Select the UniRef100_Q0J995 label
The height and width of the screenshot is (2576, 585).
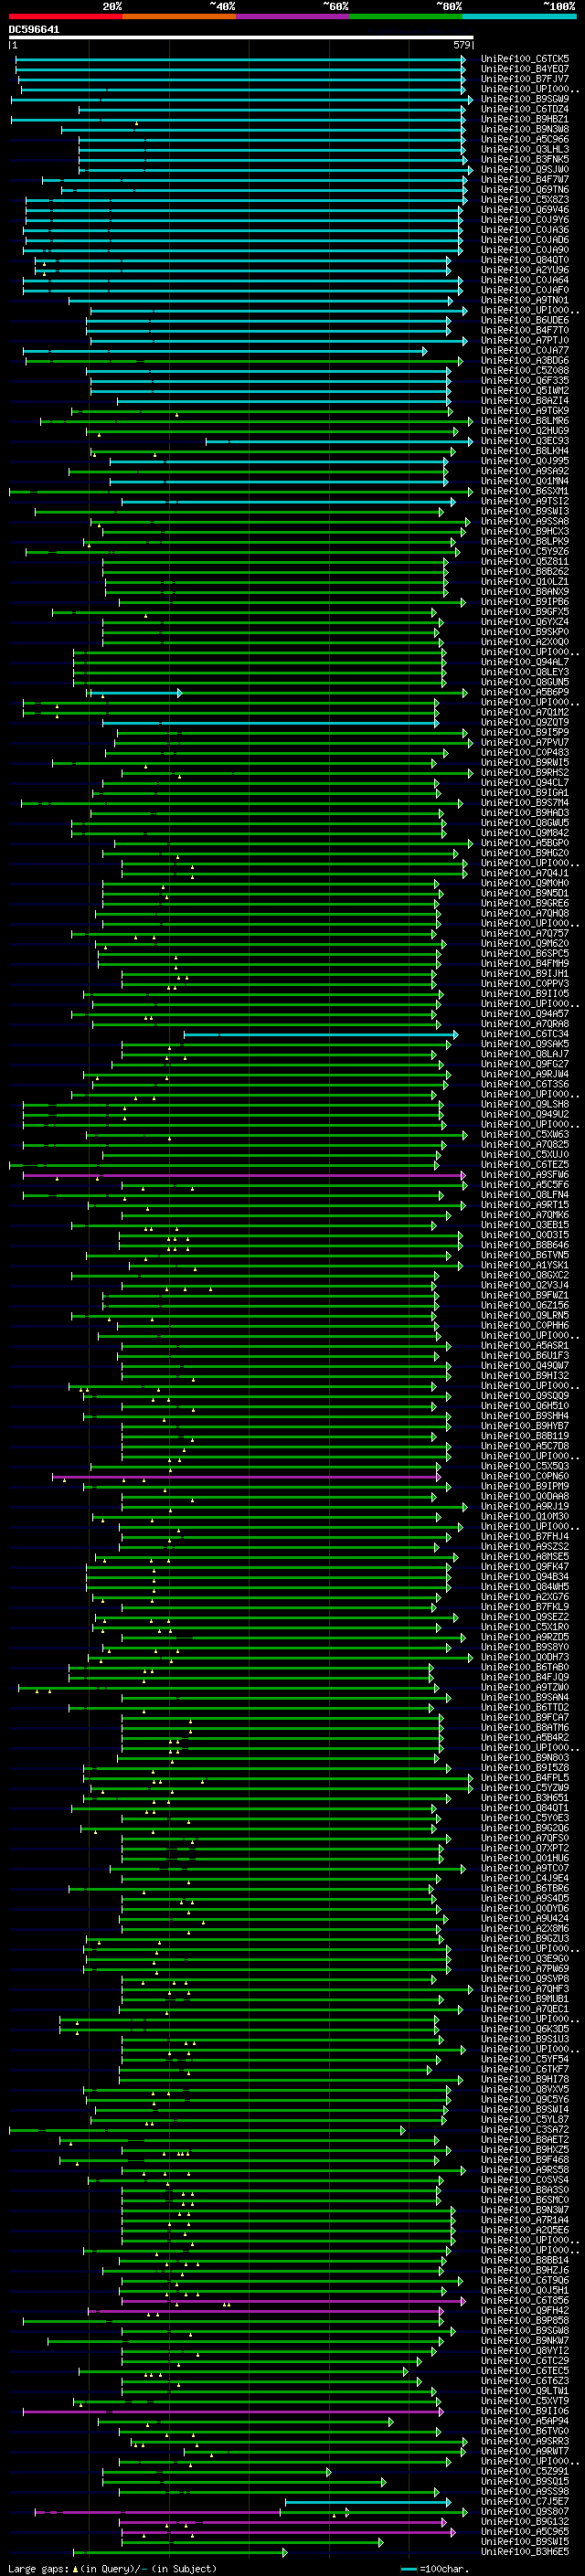tap(525, 461)
